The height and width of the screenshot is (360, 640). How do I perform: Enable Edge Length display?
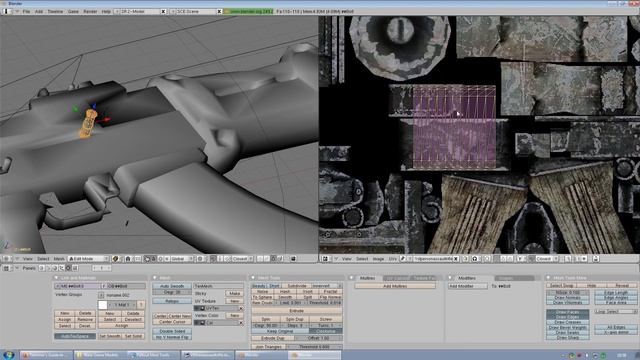point(616,293)
